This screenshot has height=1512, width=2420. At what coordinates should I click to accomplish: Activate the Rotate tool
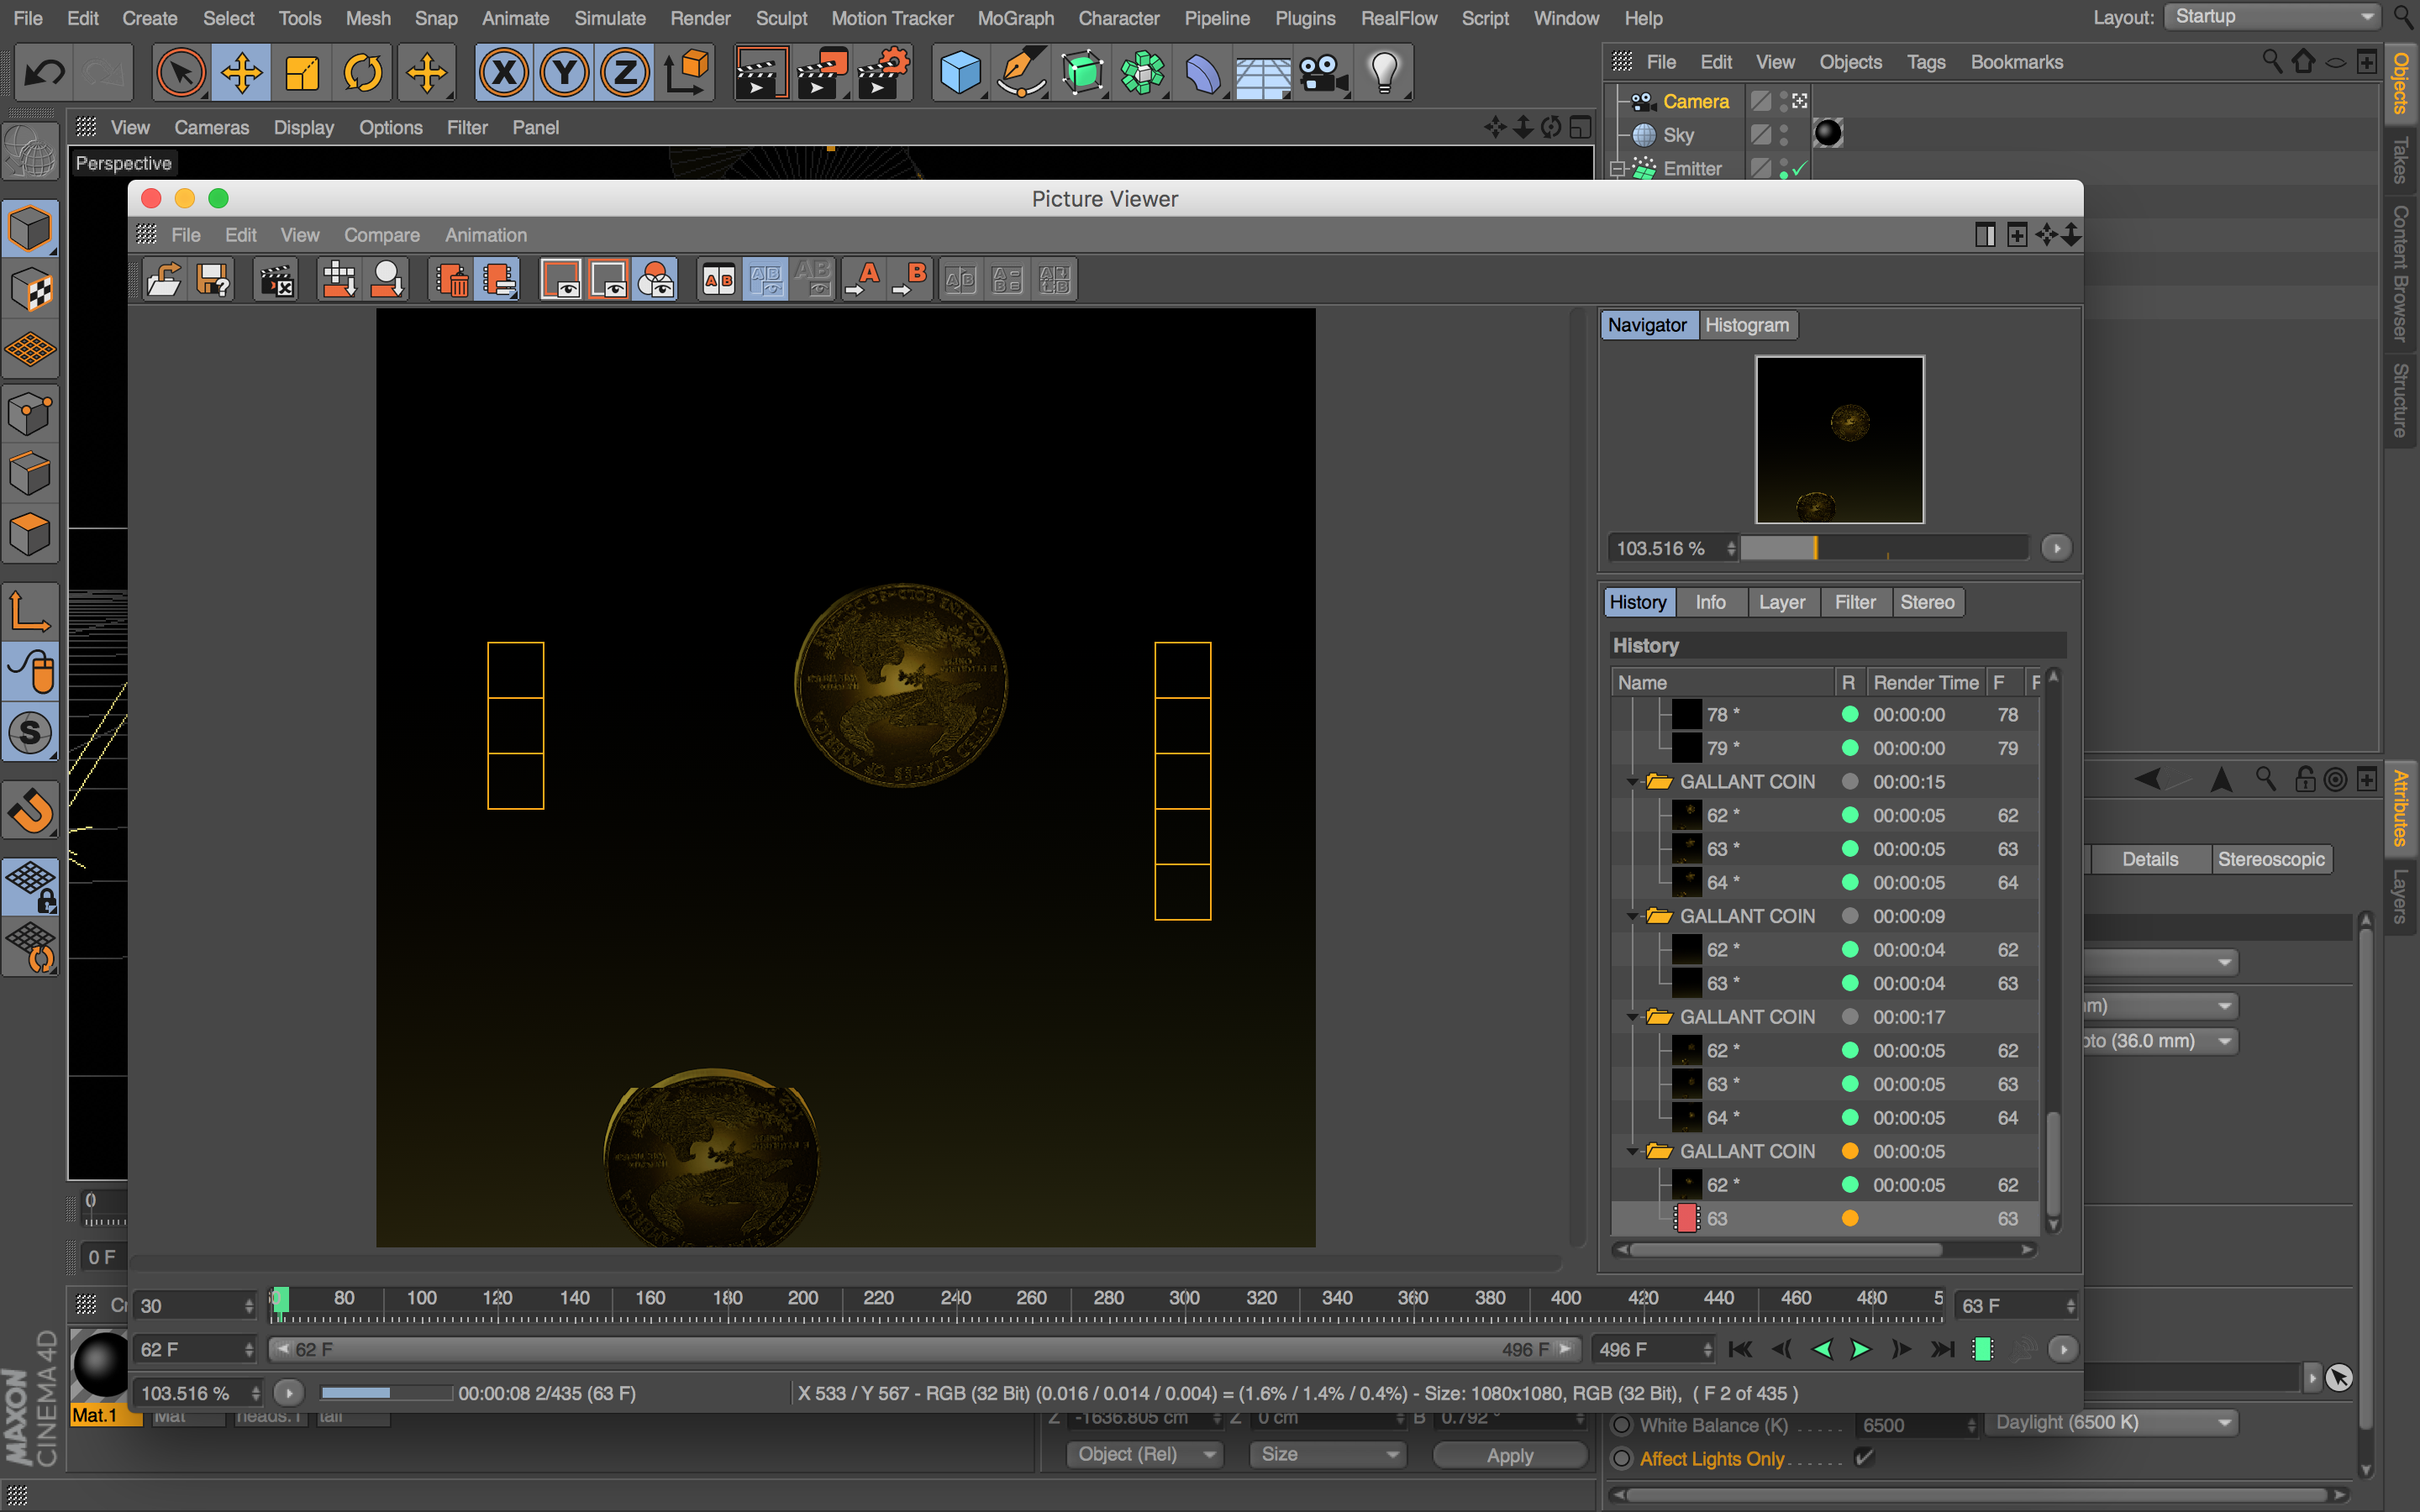pos(363,72)
